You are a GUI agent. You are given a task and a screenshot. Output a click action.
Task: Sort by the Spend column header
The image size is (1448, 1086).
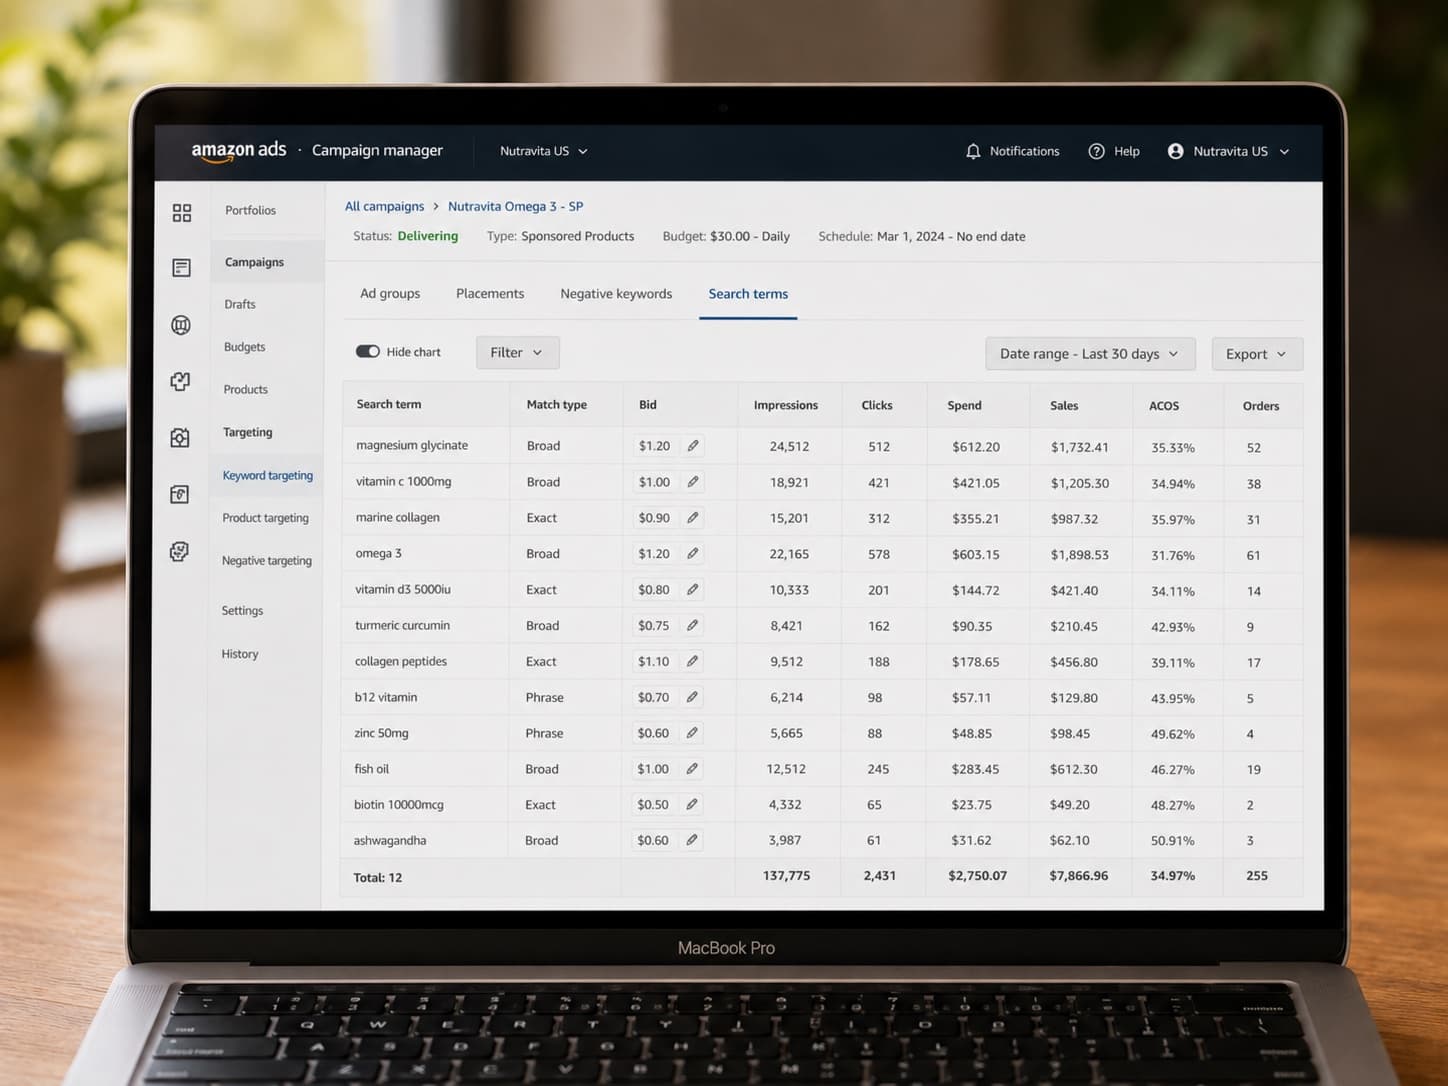coord(965,405)
